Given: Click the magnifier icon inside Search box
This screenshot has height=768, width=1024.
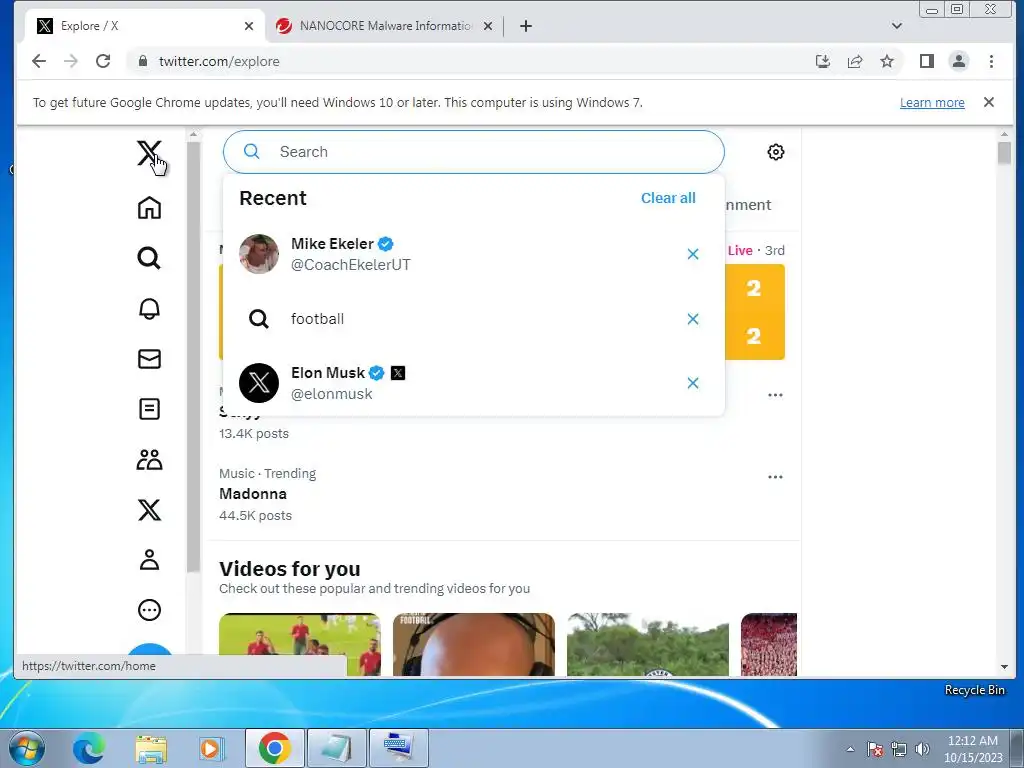Looking at the screenshot, I should 251,152.
